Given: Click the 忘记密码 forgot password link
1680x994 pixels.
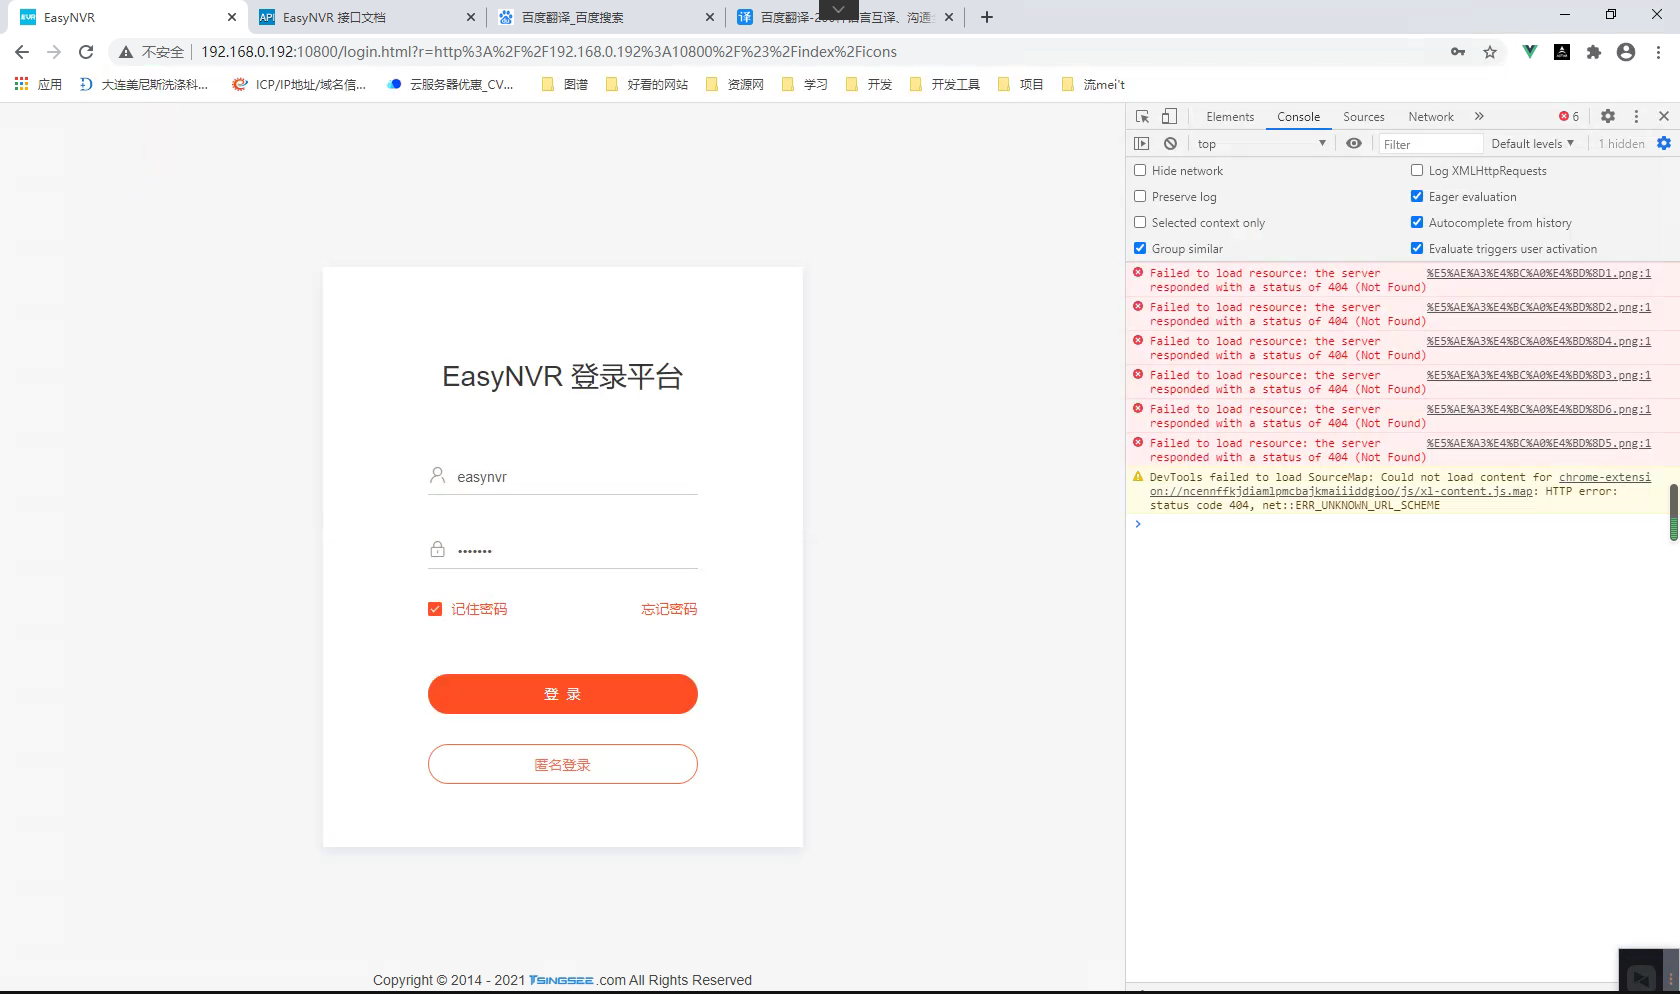Looking at the screenshot, I should pyautogui.click(x=669, y=609).
